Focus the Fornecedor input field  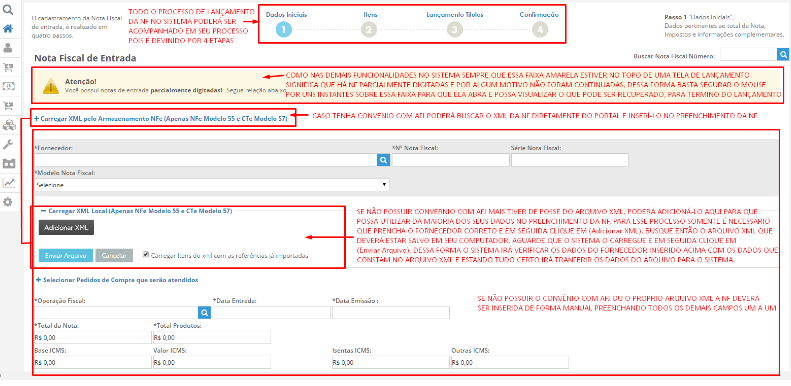click(x=206, y=160)
